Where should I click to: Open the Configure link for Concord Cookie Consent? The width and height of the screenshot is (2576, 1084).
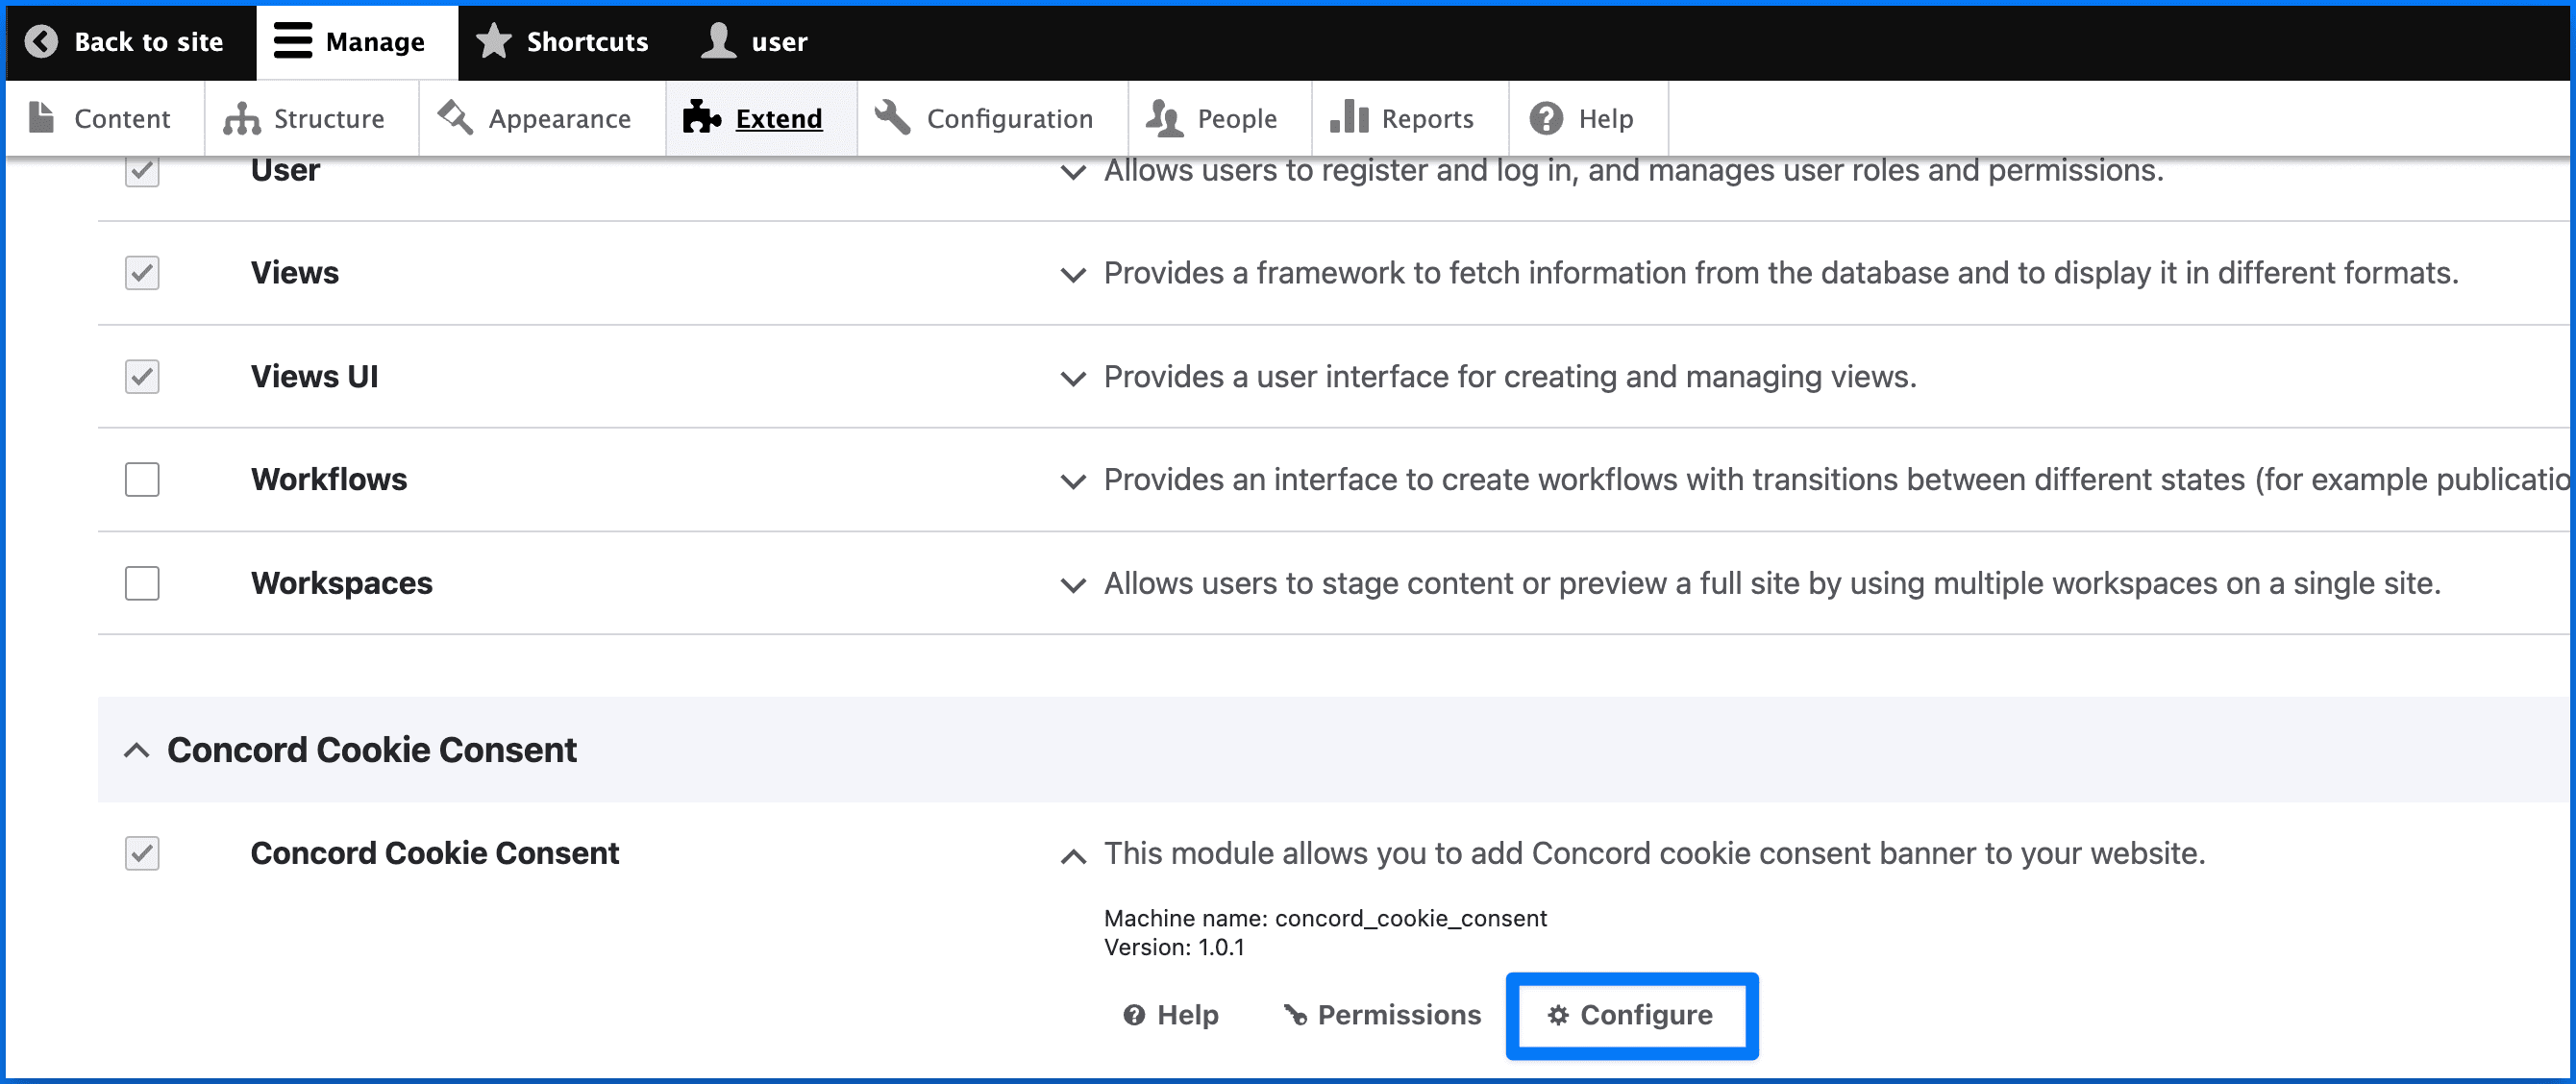click(1631, 1015)
